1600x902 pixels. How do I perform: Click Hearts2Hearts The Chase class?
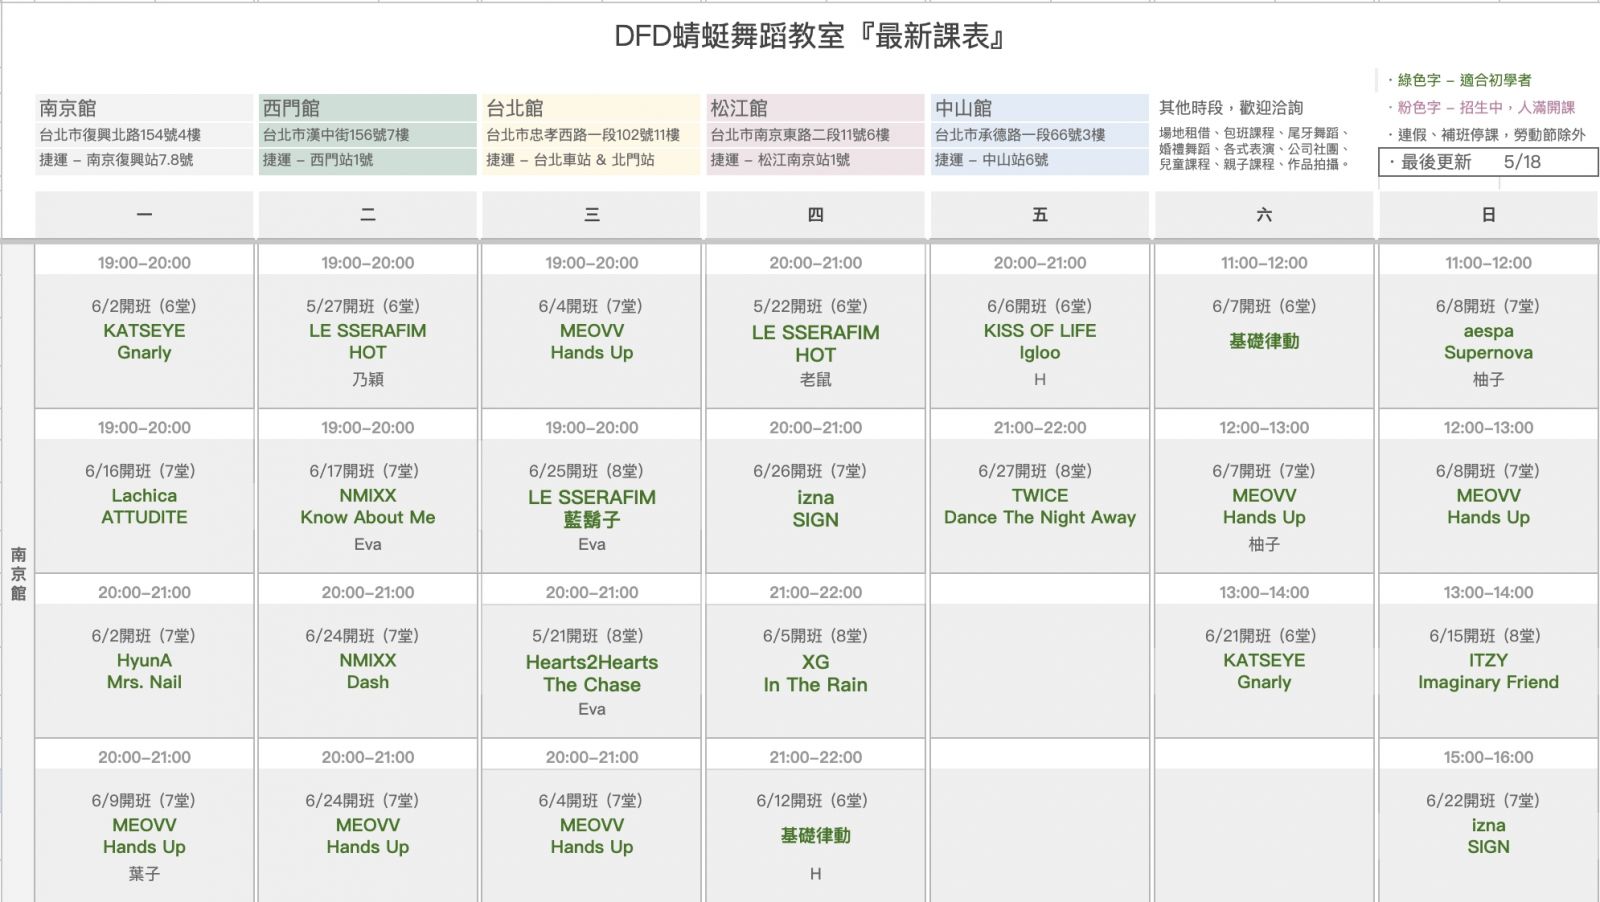coord(591,673)
